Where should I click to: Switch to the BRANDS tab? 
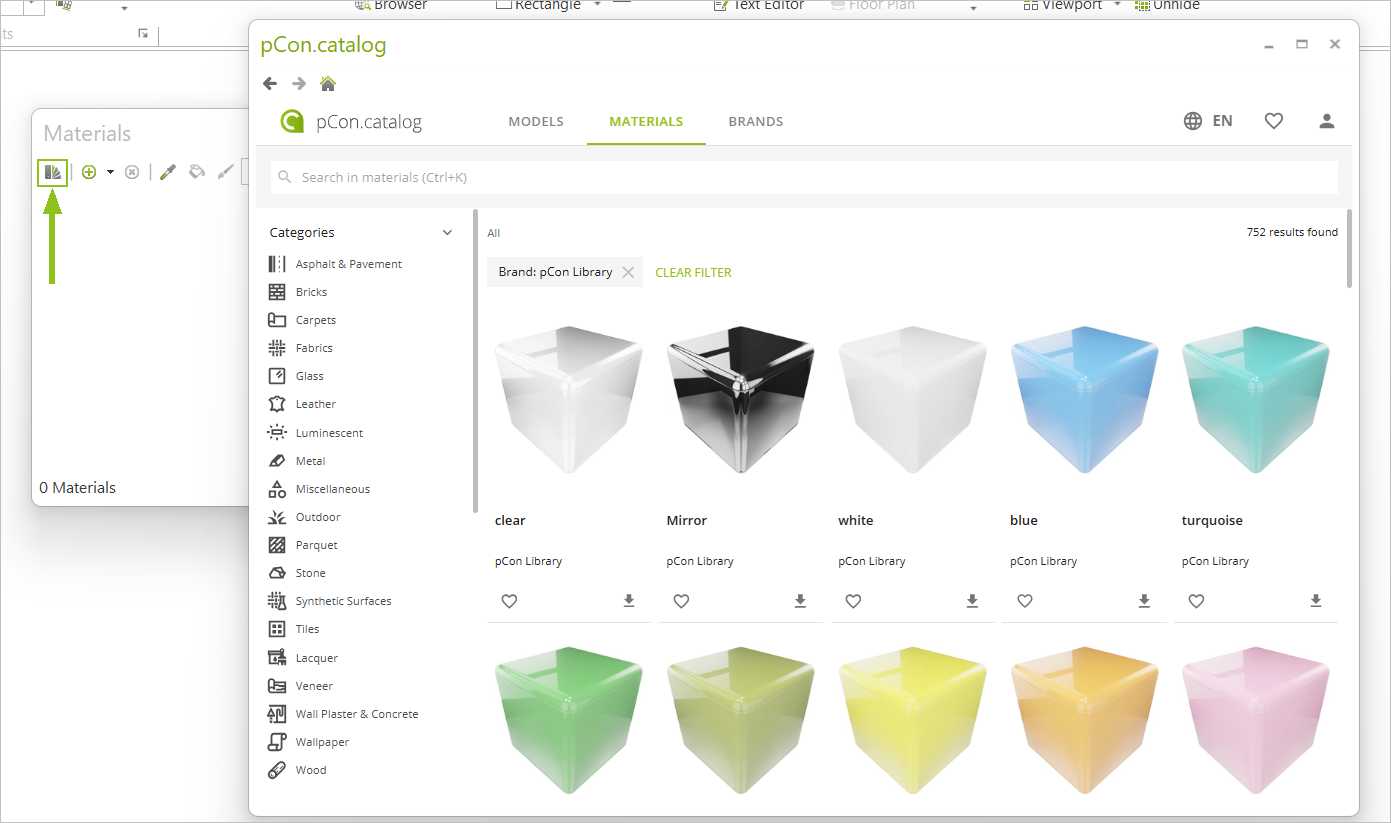click(x=756, y=122)
